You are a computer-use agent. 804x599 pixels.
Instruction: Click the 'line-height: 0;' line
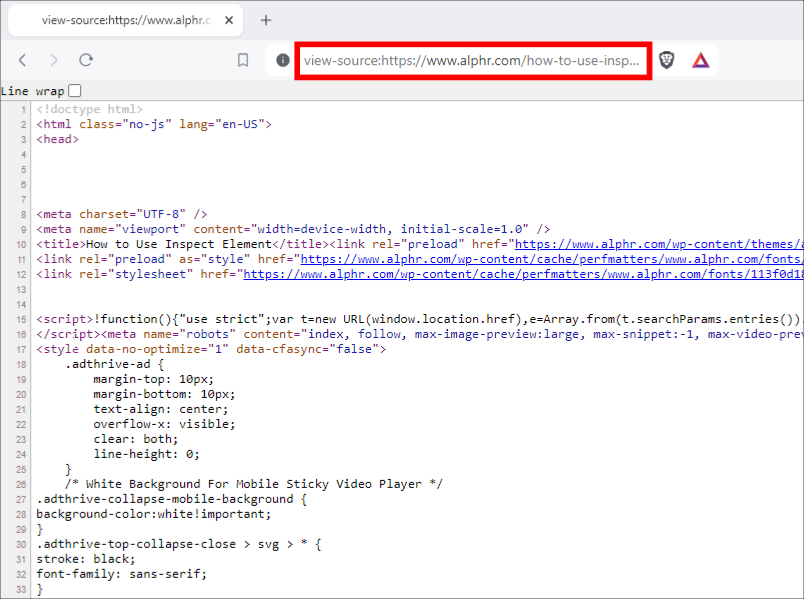[147, 454]
